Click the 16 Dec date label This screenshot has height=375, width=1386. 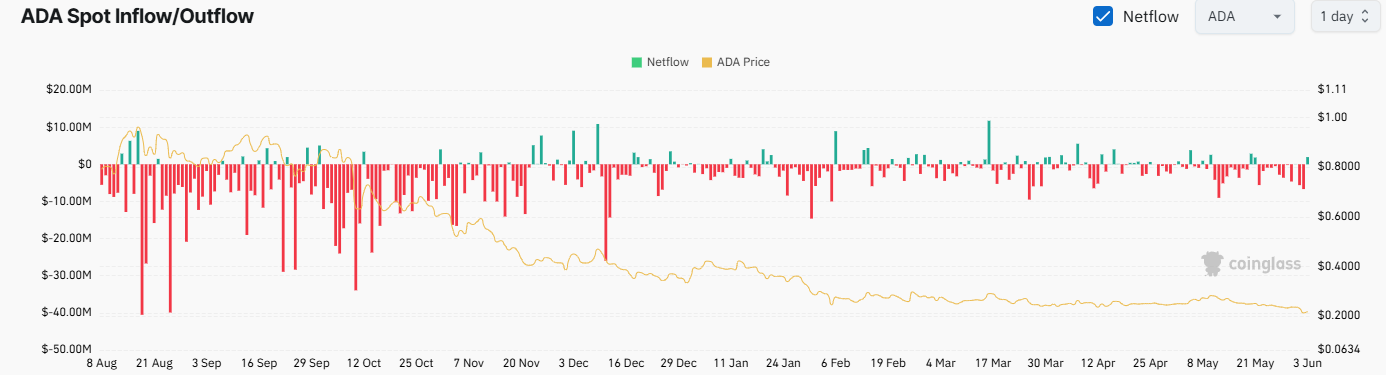(626, 363)
